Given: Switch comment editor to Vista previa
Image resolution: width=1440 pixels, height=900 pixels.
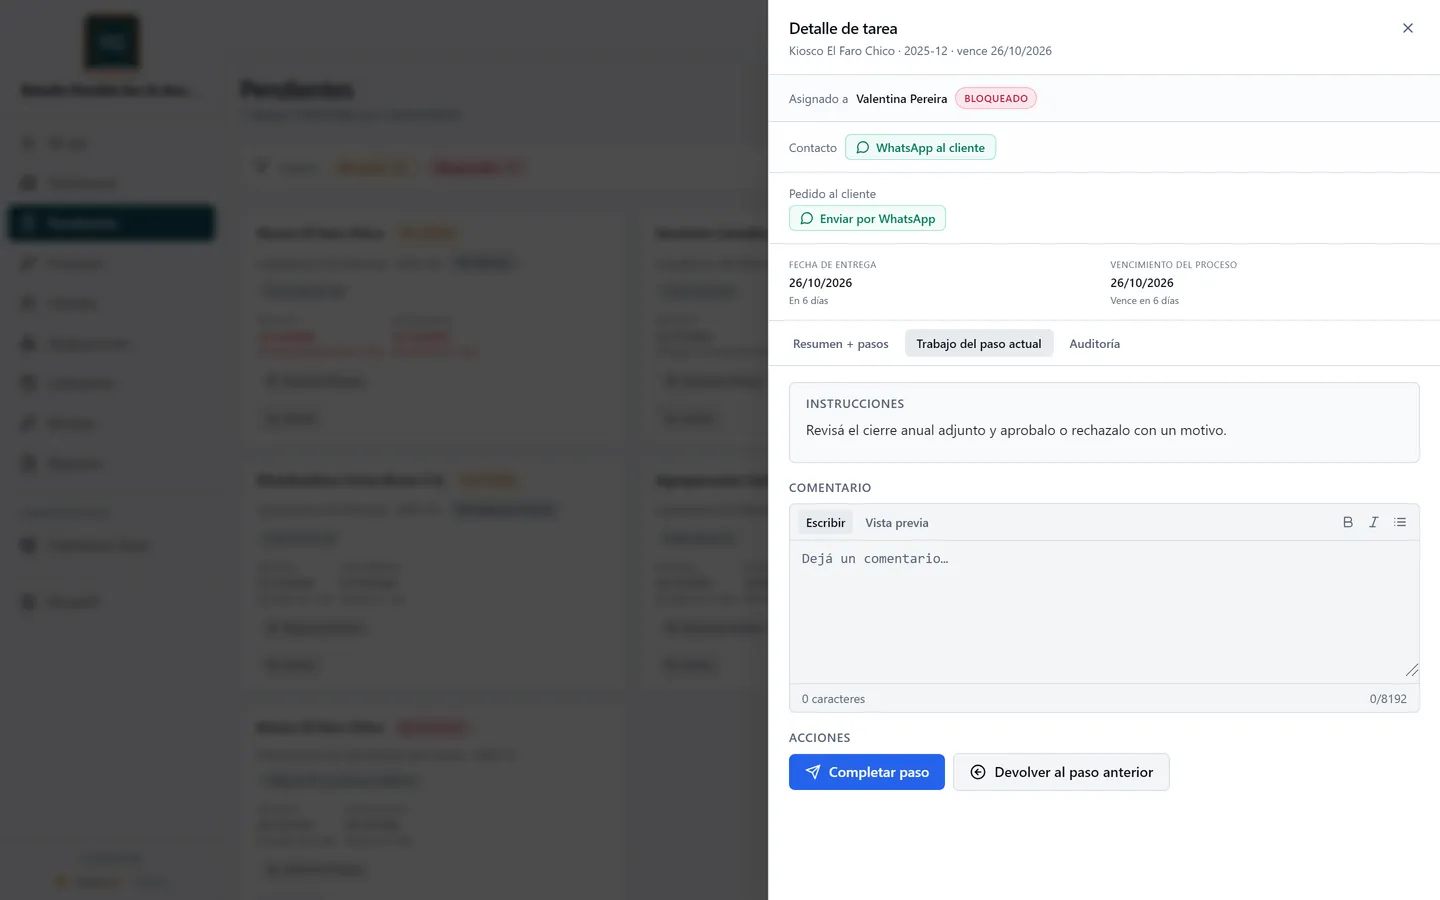Looking at the screenshot, I should click(x=896, y=522).
